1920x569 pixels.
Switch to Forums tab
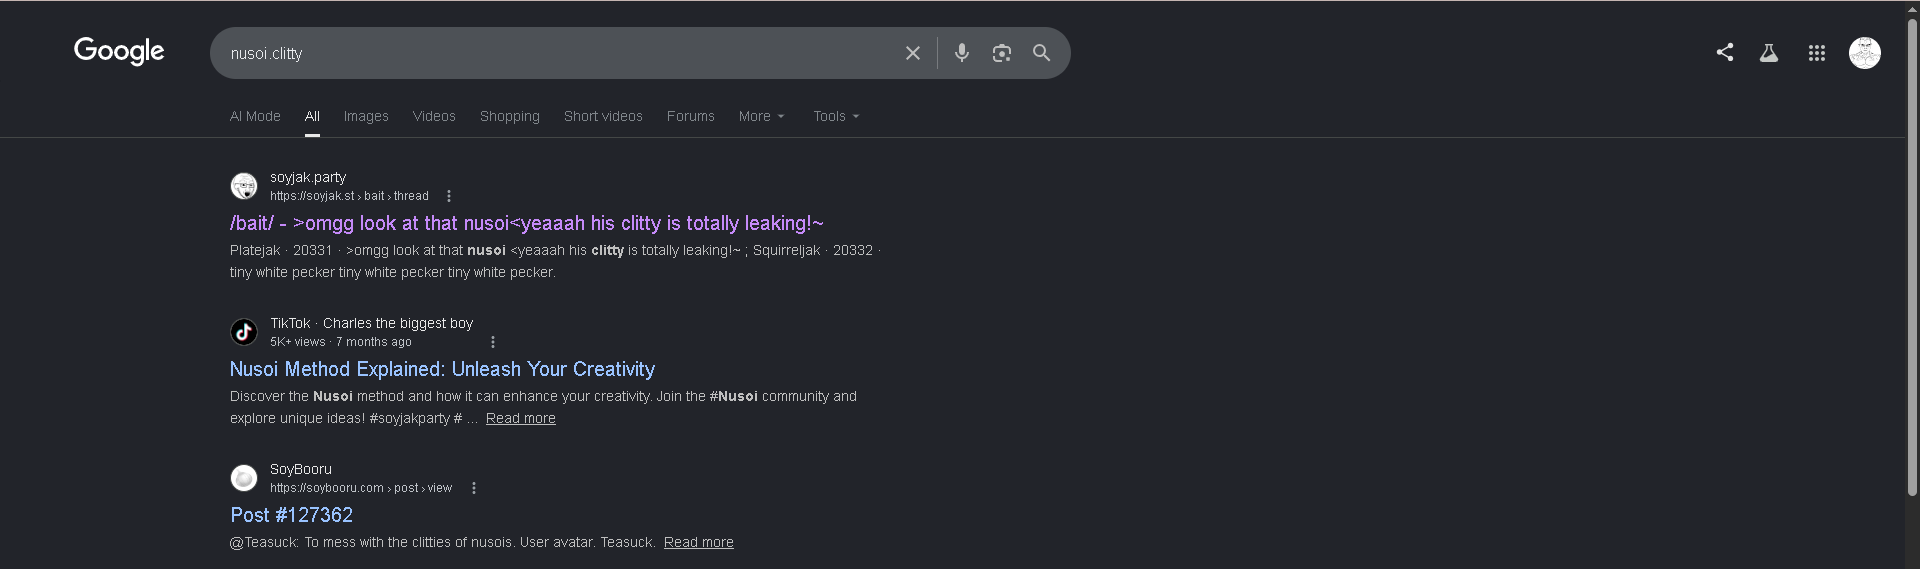click(691, 116)
